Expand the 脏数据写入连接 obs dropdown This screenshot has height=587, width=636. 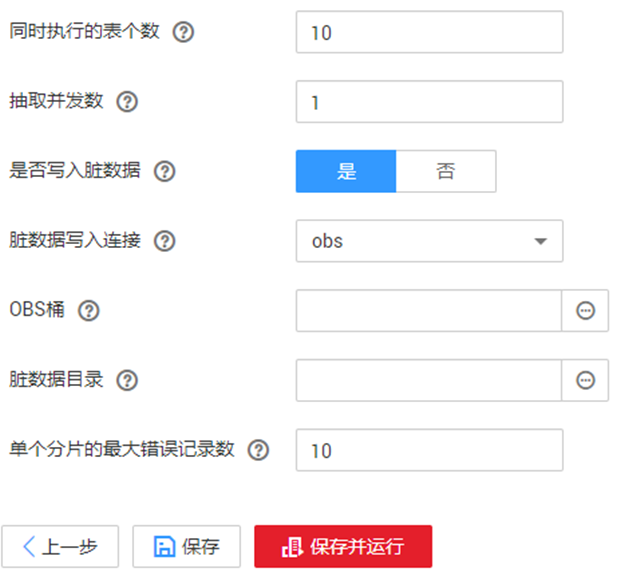429,241
